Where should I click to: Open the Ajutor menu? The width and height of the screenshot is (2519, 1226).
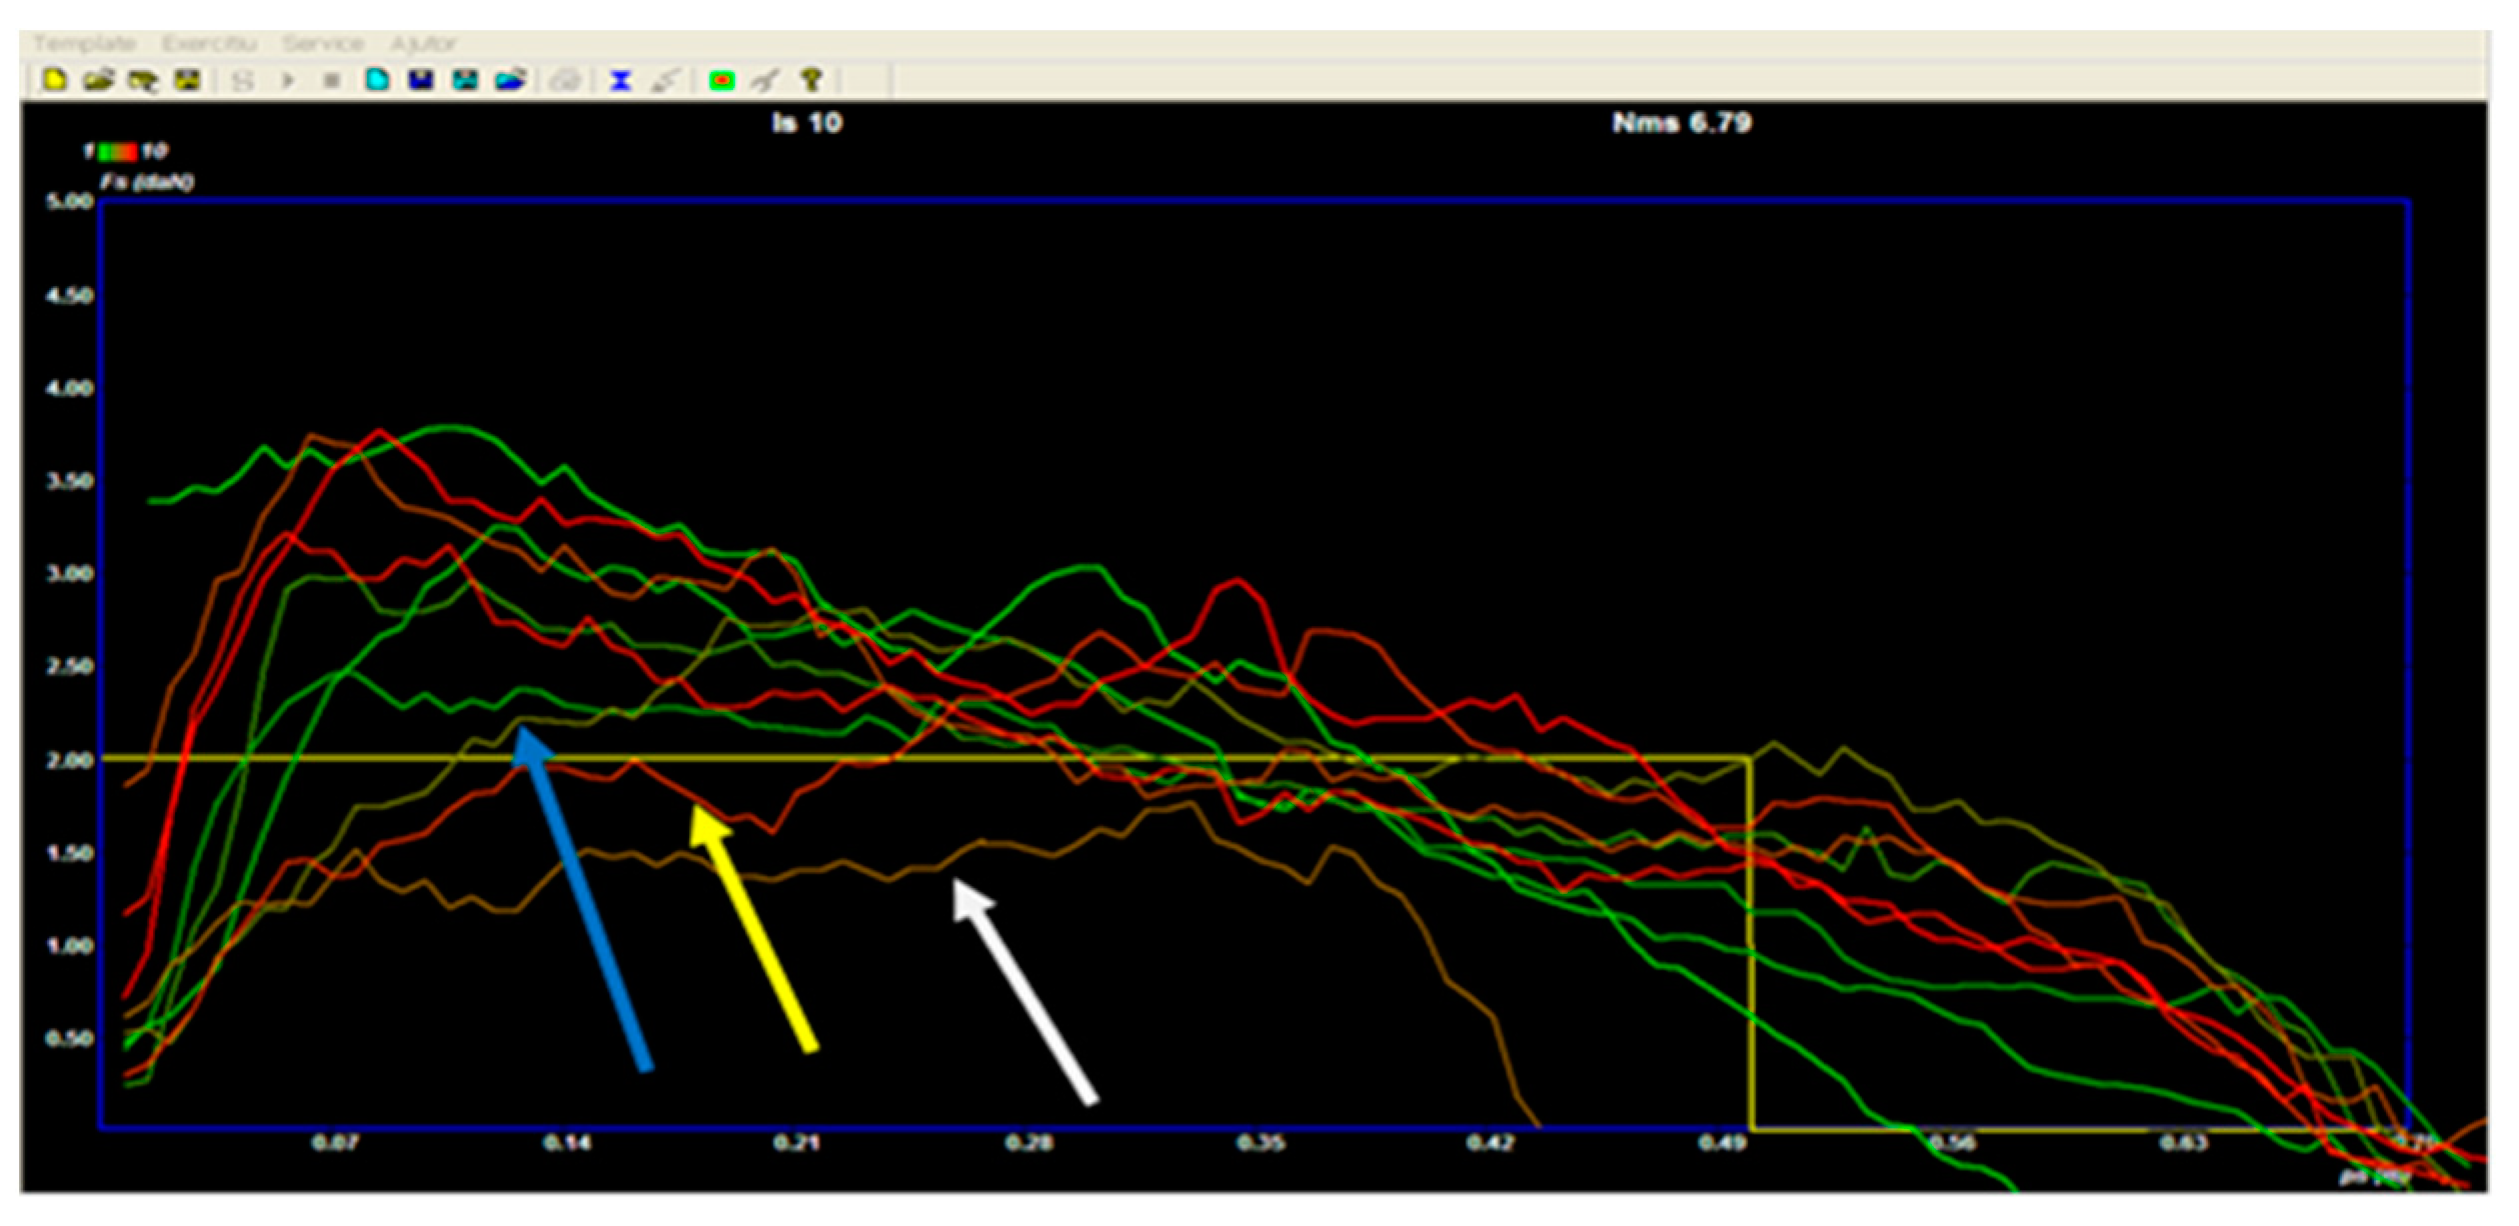(x=423, y=43)
